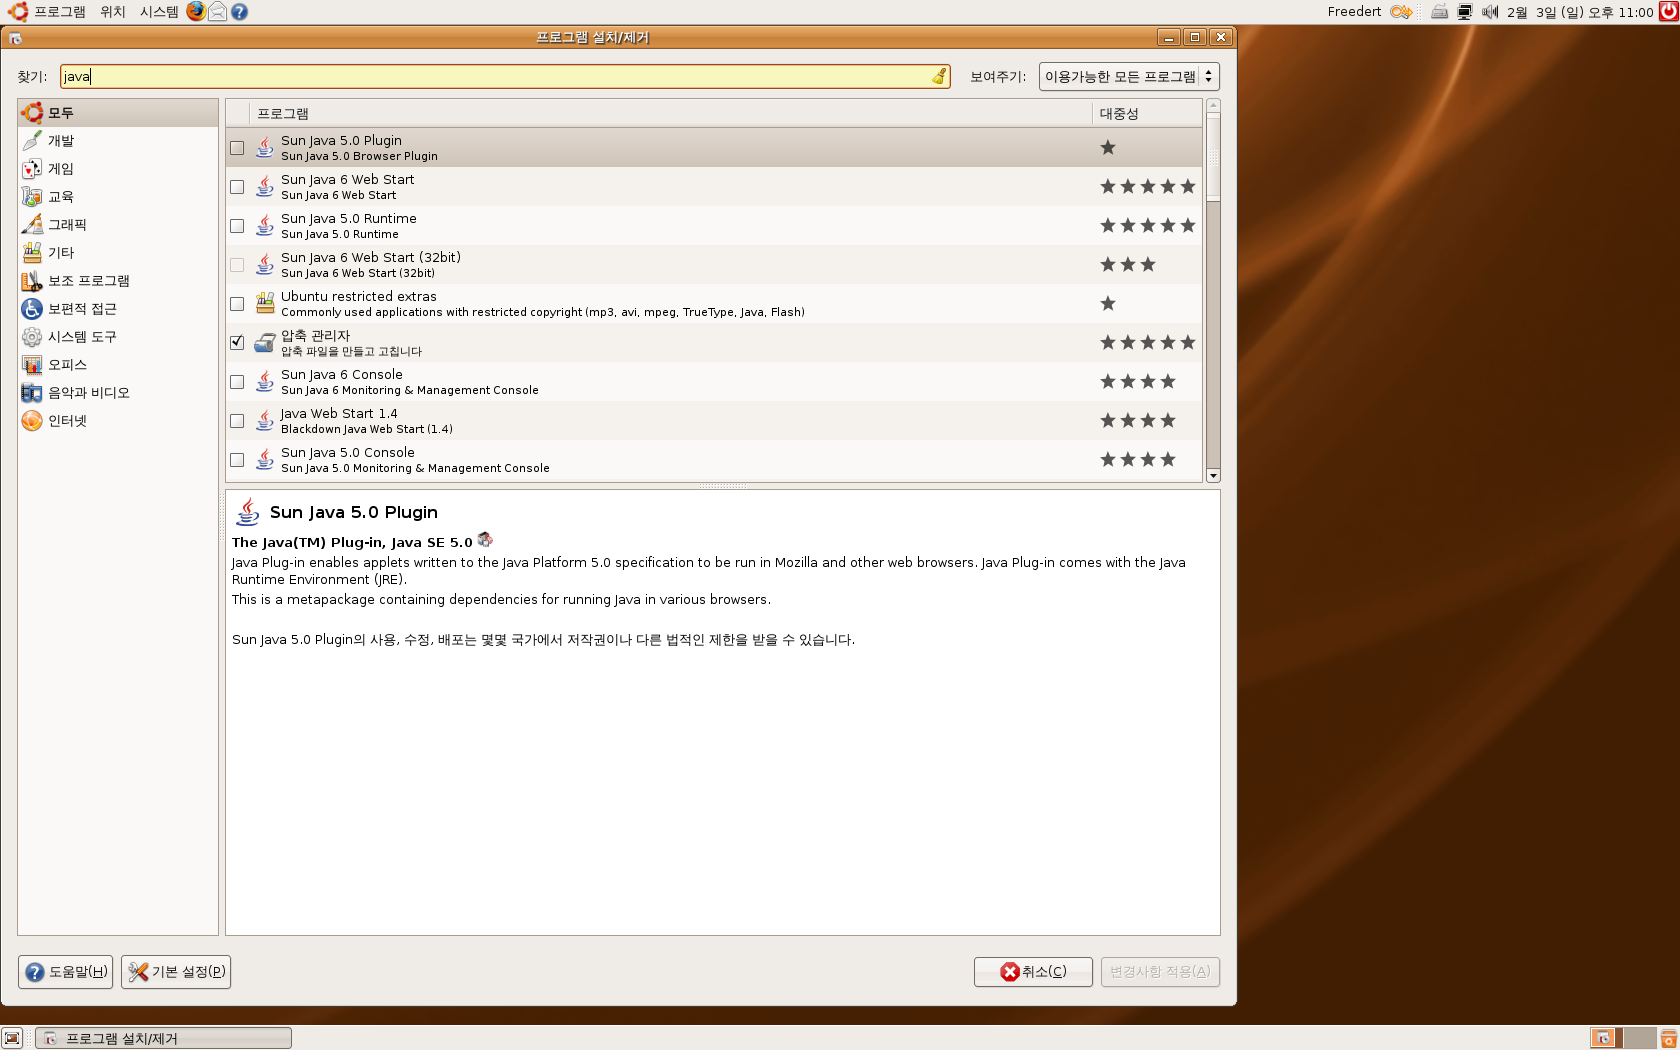
Task: Open the 인터넷 internet category
Action: pyautogui.click(x=118, y=421)
